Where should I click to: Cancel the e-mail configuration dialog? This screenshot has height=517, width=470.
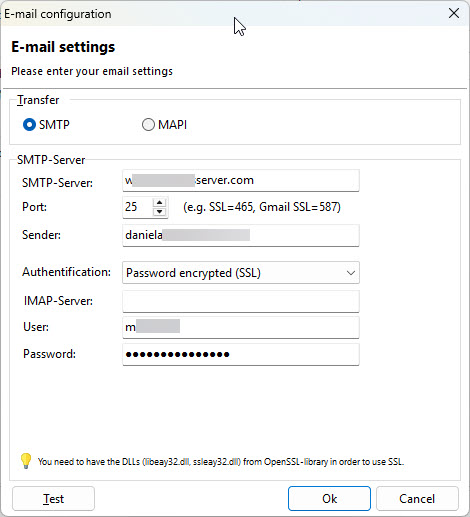(417, 499)
